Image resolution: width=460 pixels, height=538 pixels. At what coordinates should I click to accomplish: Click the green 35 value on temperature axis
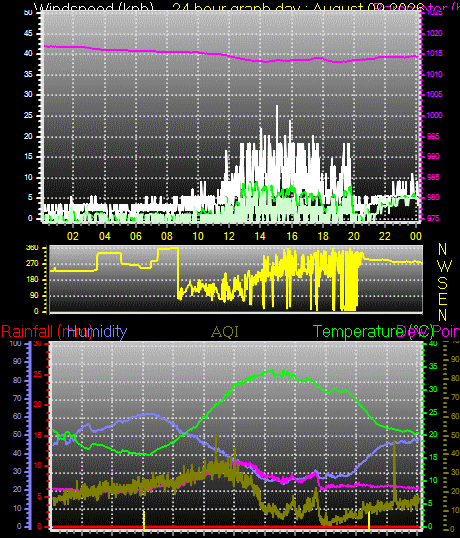point(433,366)
